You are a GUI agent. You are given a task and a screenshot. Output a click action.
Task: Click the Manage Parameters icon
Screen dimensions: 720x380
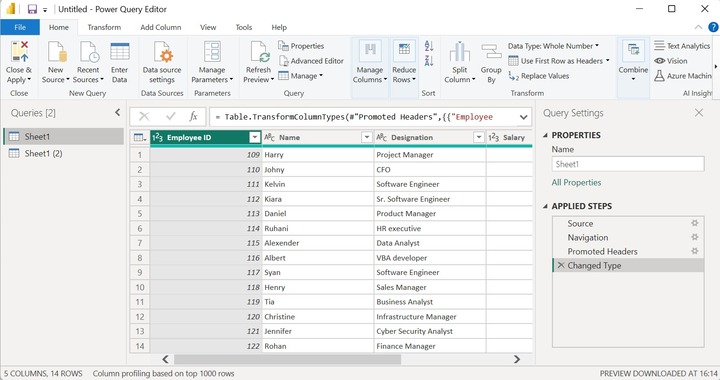point(212,51)
